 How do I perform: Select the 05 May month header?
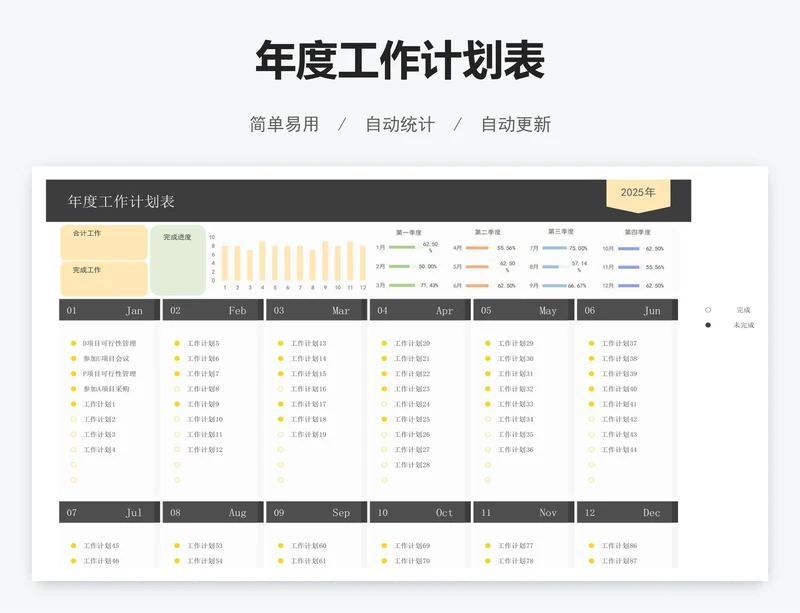point(523,310)
